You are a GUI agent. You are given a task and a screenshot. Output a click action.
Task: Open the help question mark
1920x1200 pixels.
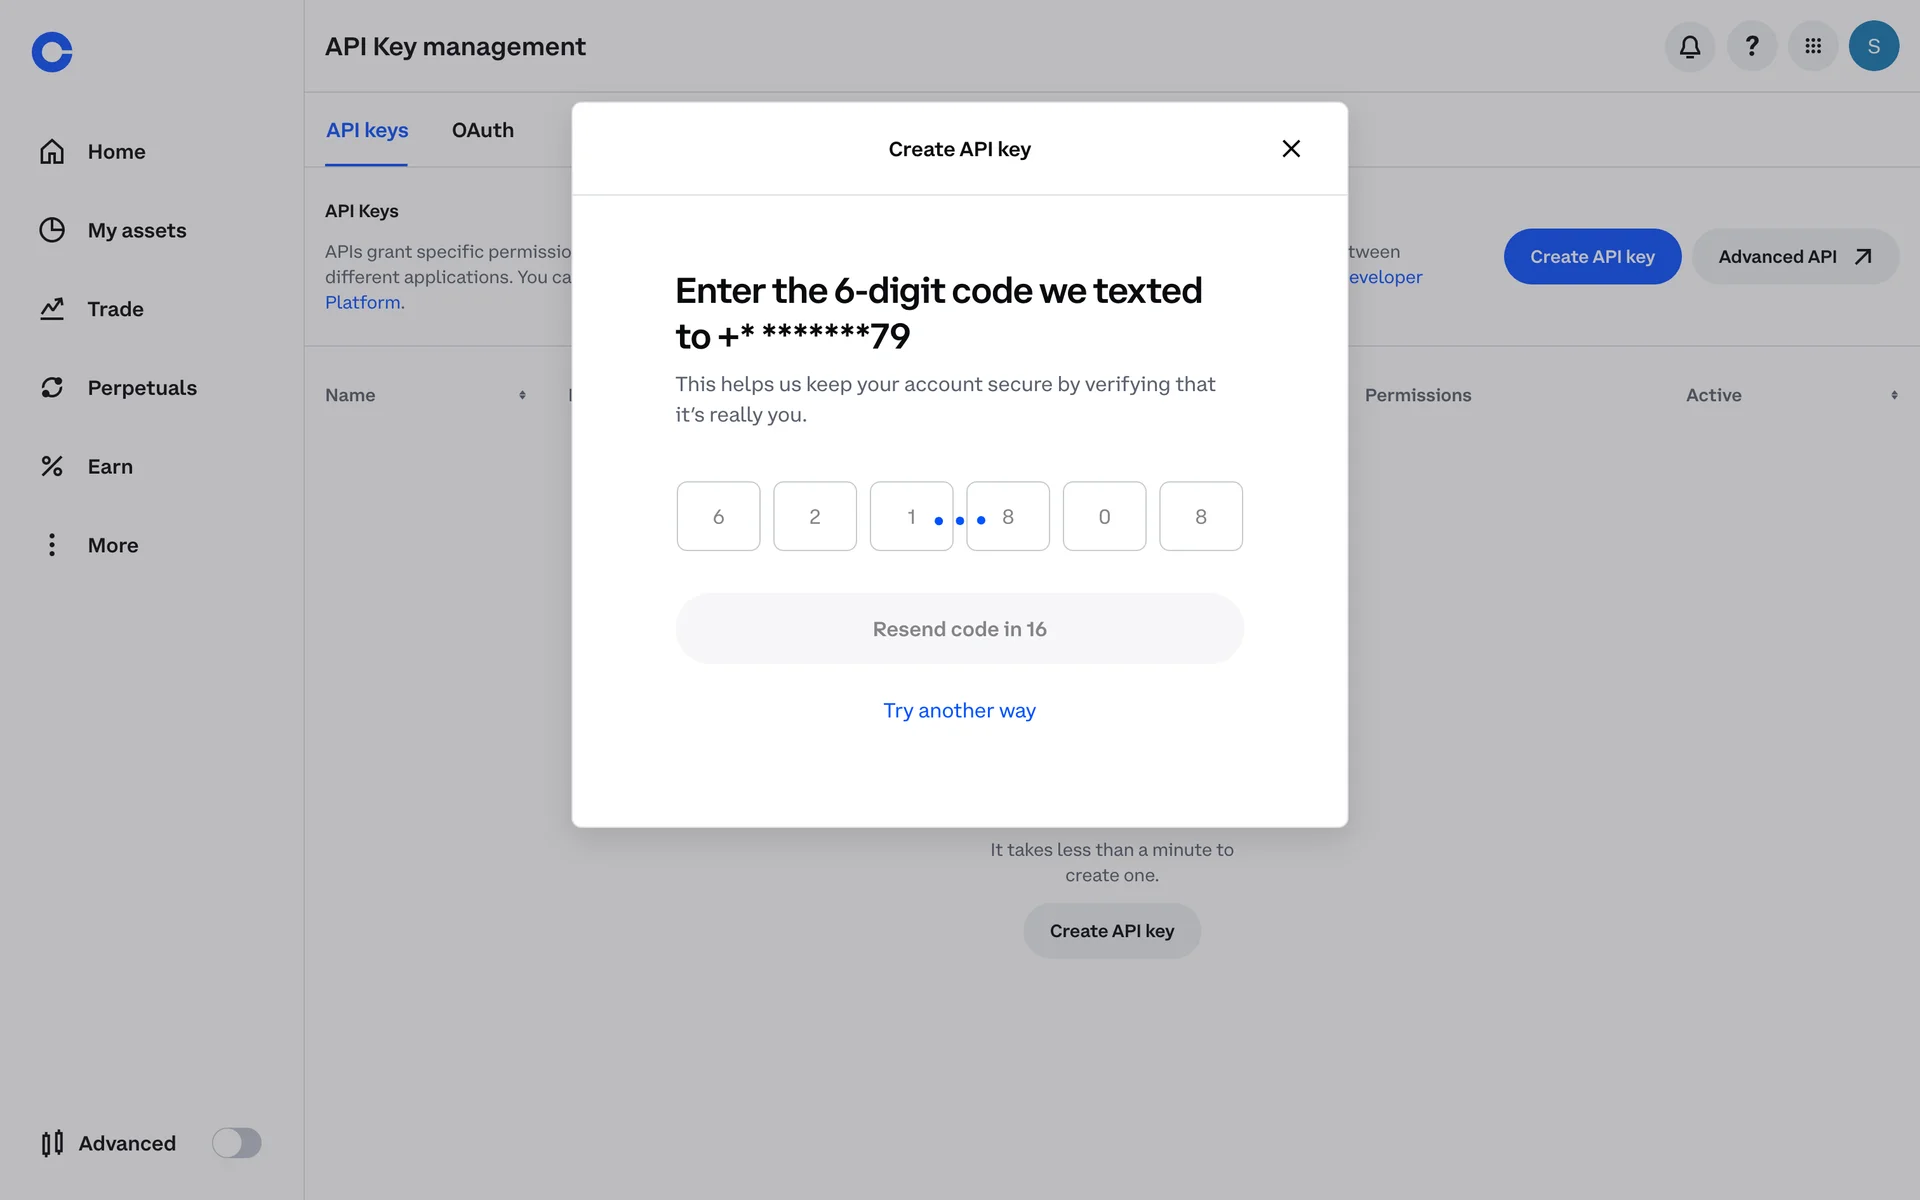click(x=1751, y=46)
